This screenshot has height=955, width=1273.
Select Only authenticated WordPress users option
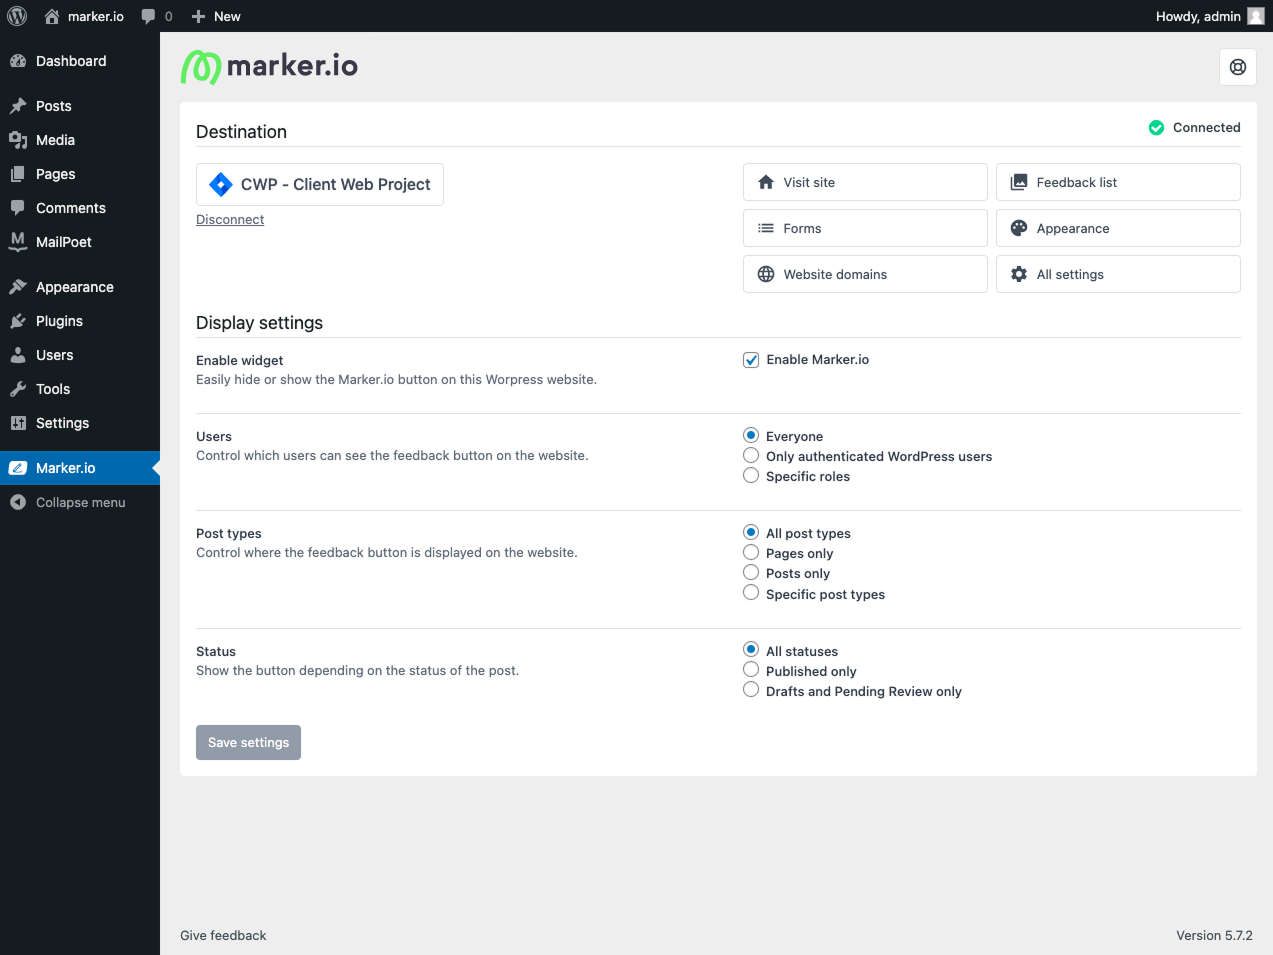point(751,456)
